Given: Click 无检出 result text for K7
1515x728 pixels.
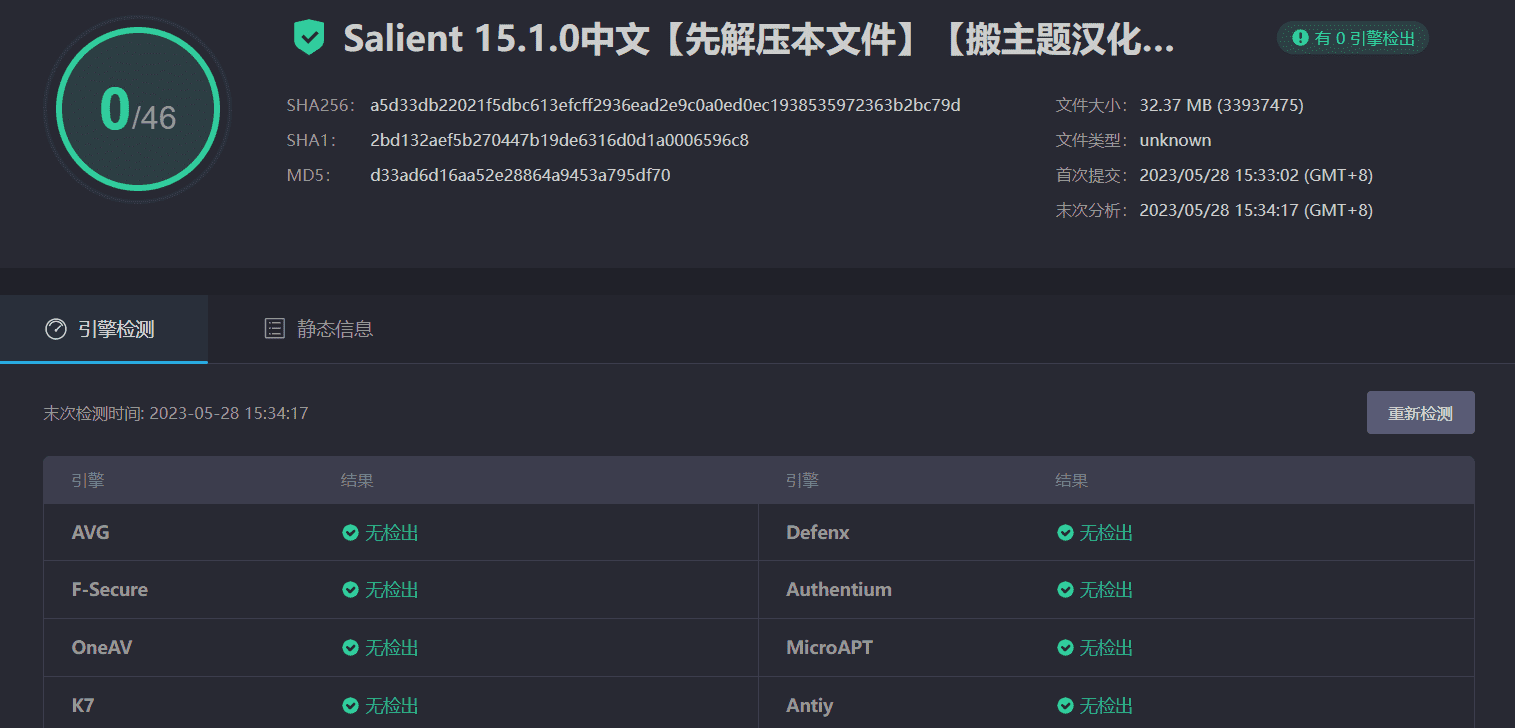Looking at the screenshot, I should (x=392, y=706).
